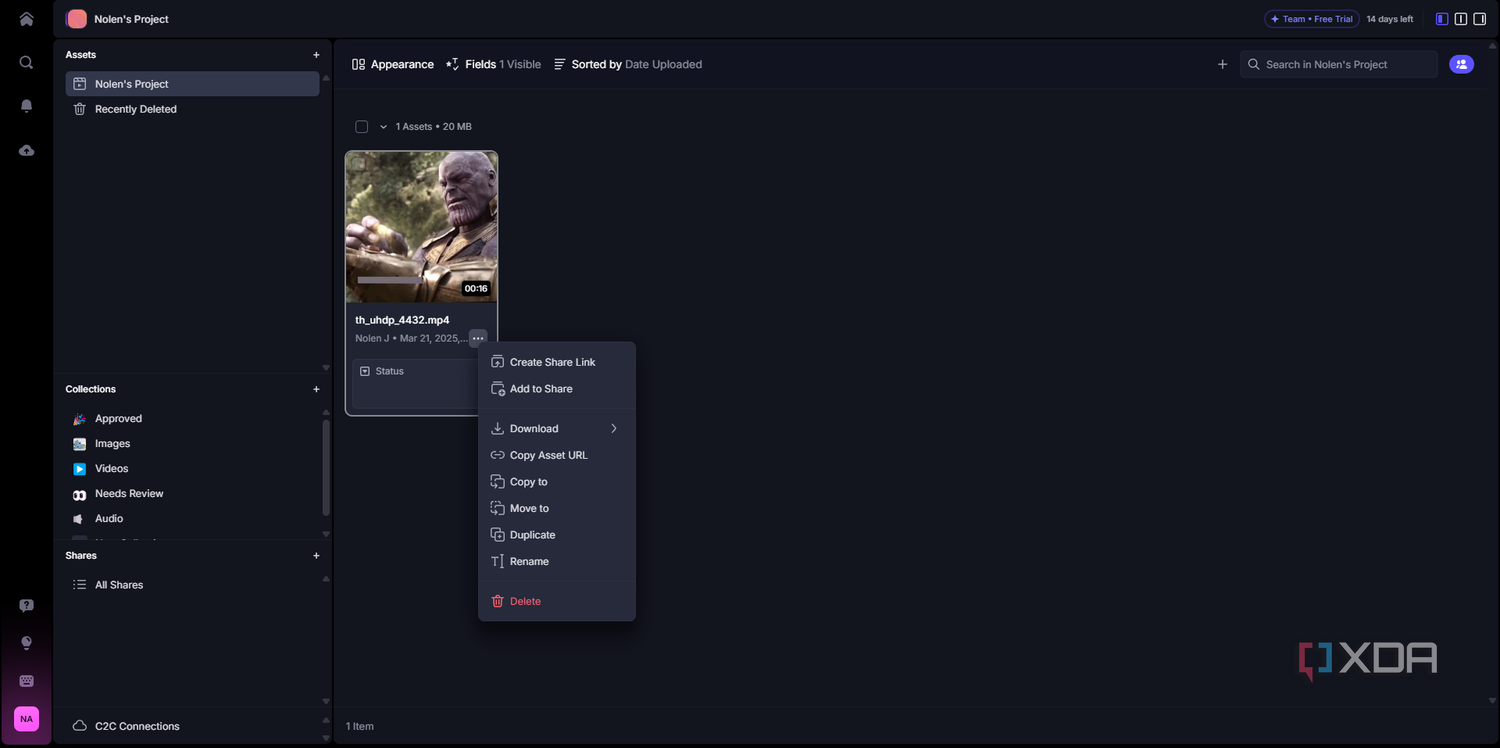Click the Audio collection speaker icon

pos(79,518)
